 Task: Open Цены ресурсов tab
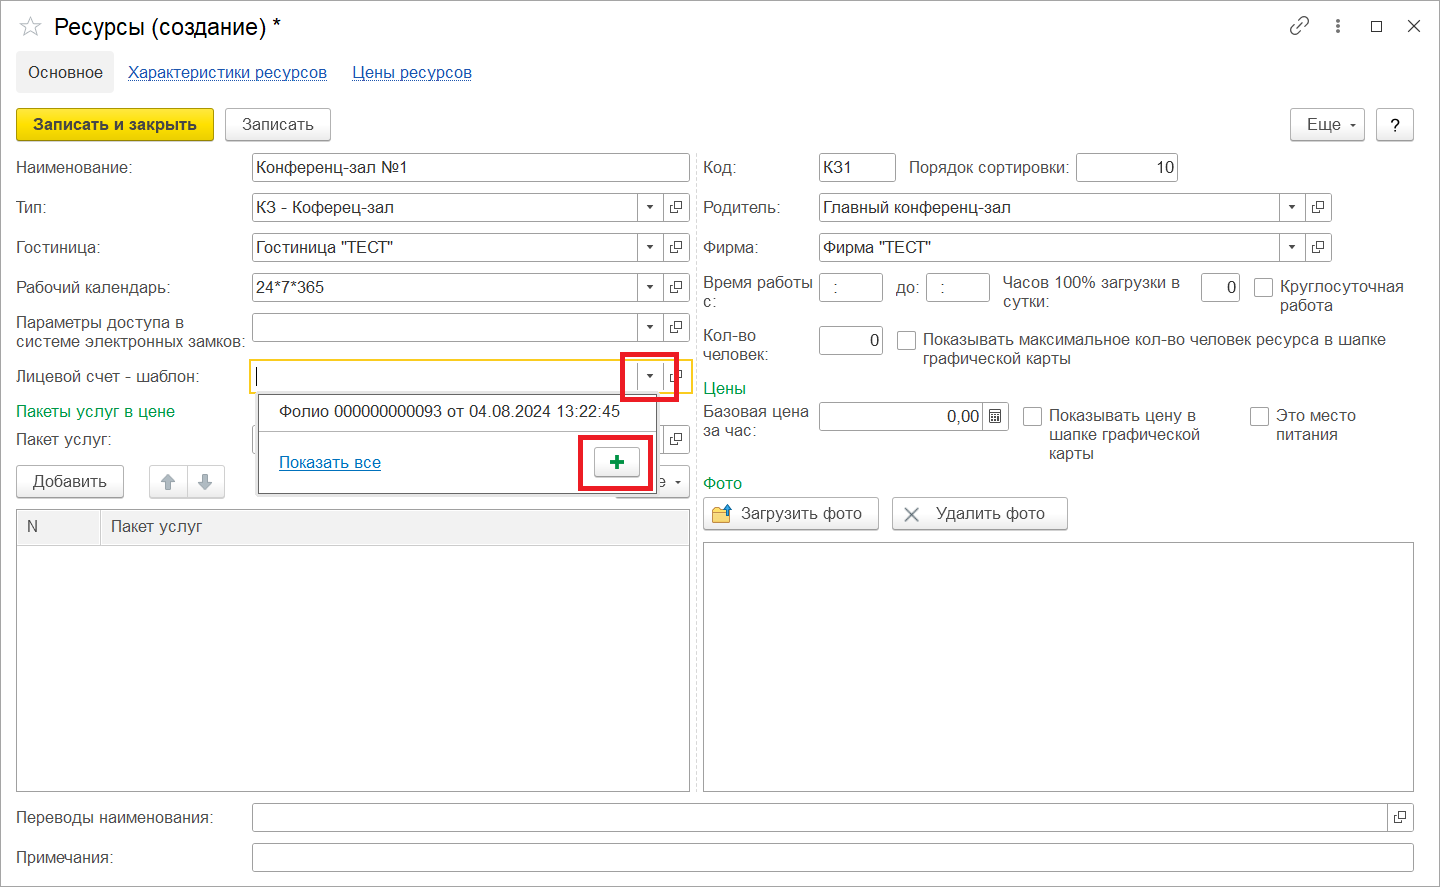coord(412,72)
